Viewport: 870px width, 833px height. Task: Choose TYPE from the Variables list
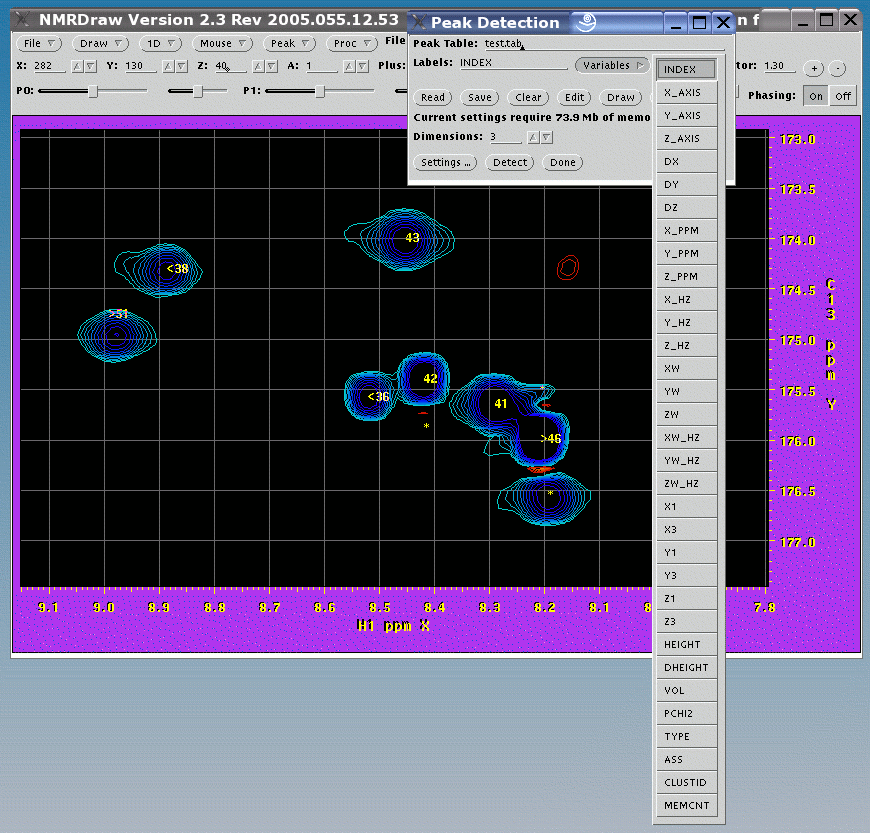click(x=686, y=736)
